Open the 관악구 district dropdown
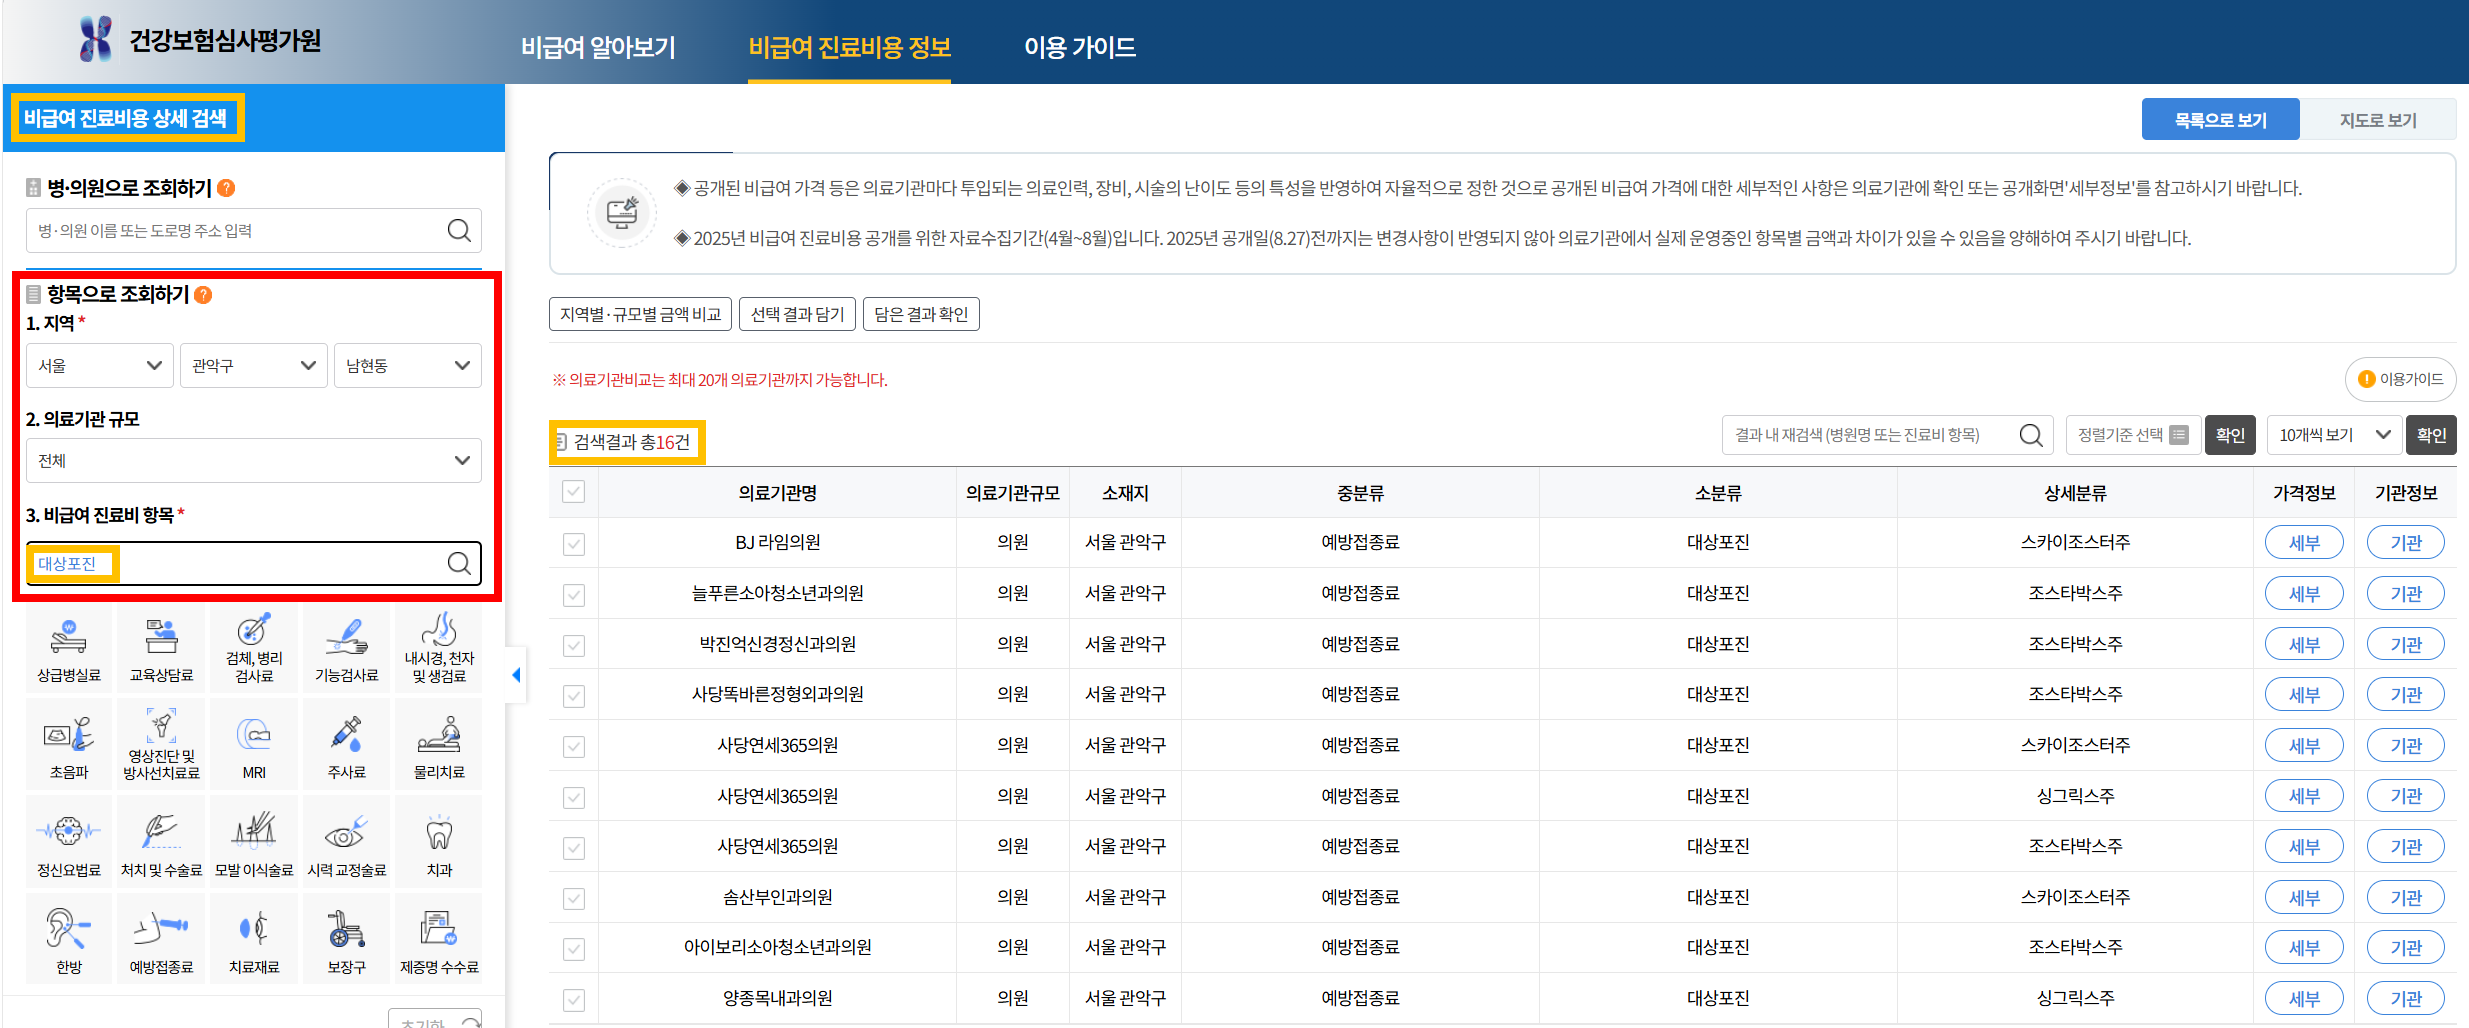The image size is (2469, 1028). (253, 365)
